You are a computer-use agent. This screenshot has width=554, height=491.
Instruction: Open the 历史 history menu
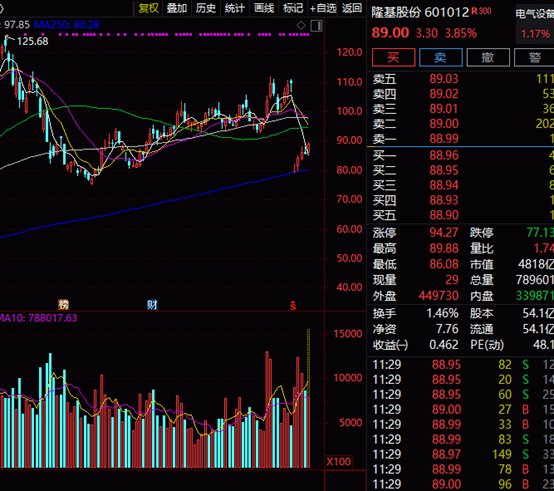(206, 8)
